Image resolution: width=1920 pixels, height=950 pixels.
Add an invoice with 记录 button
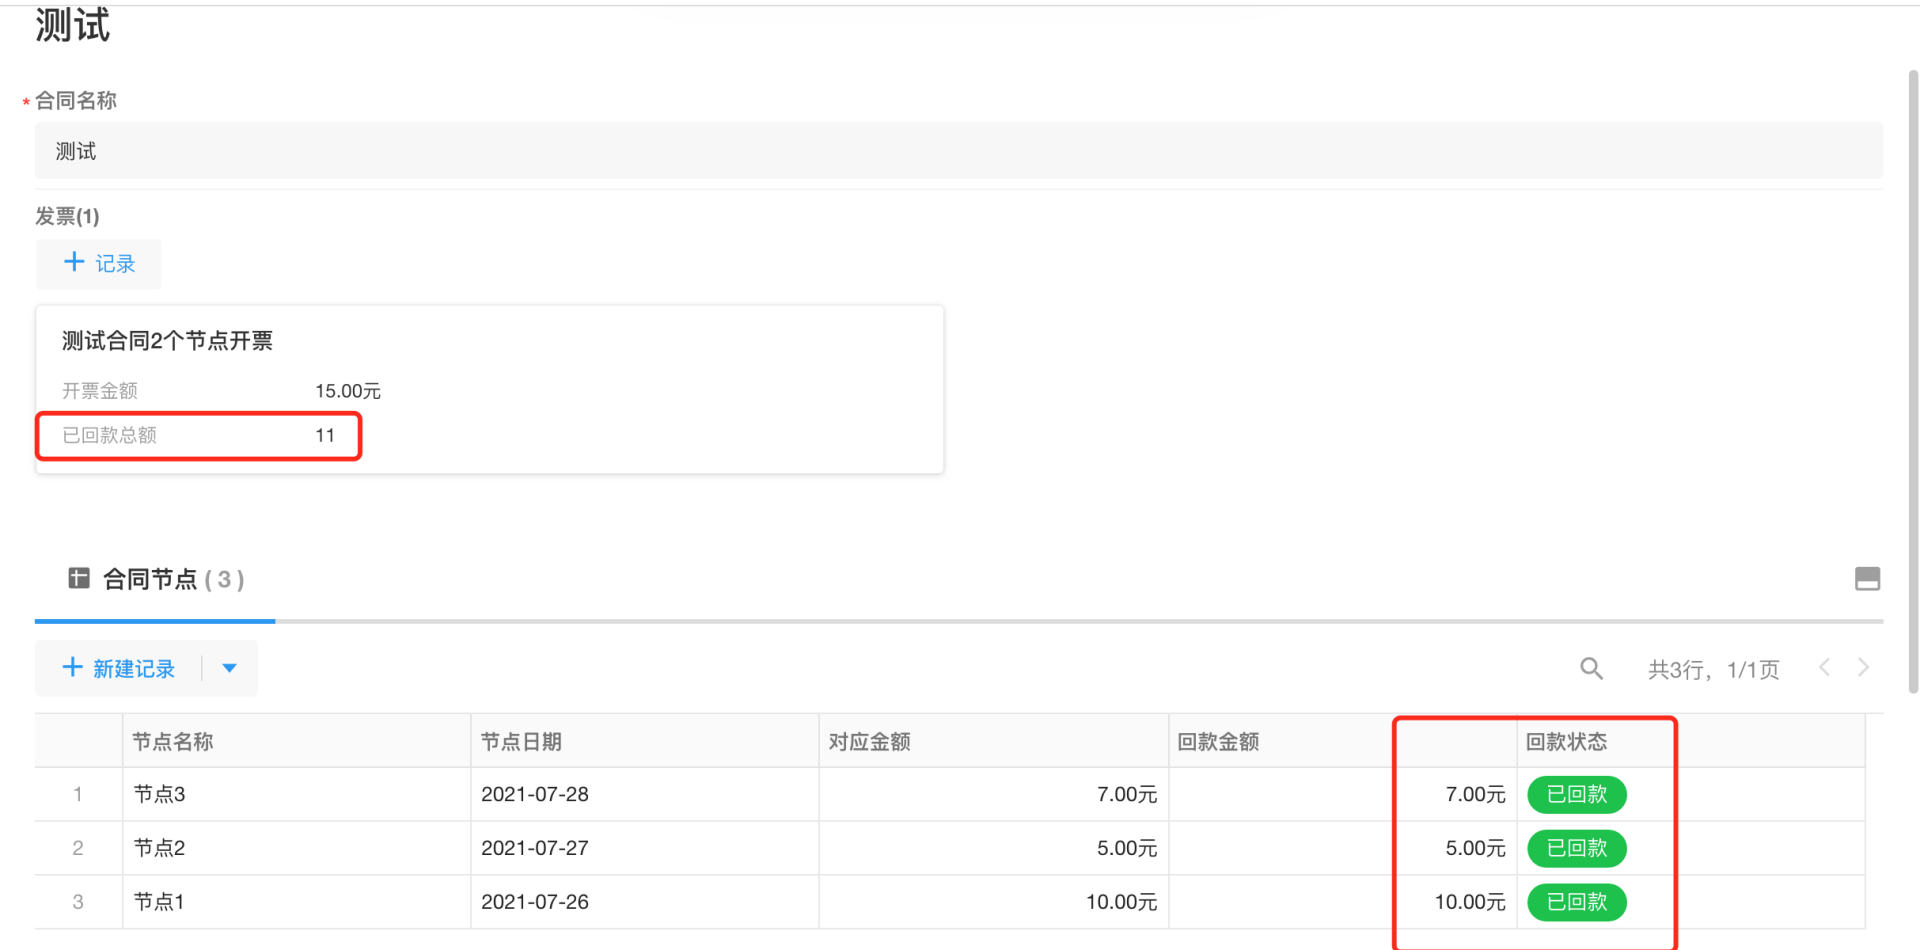(x=99, y=264)
